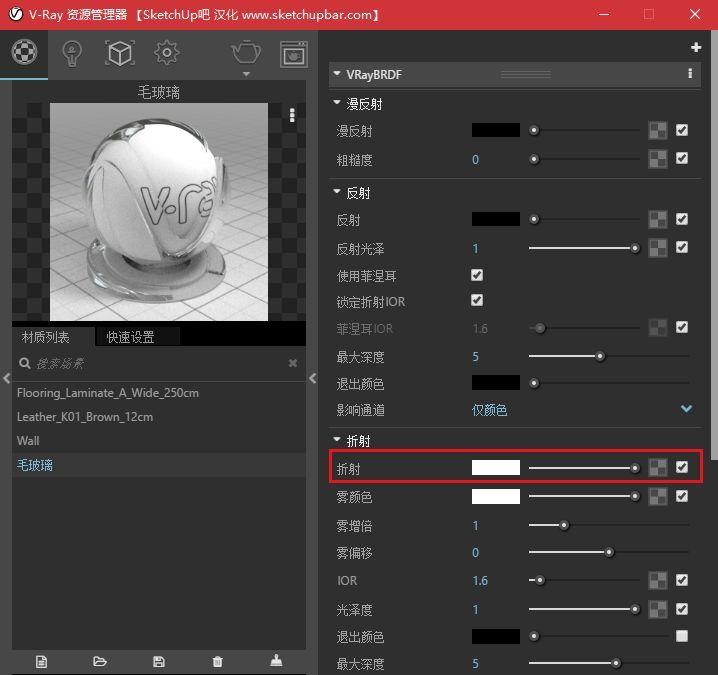Open render mode dropdown below teapot
718x675 pixels.
click(246, 74)
